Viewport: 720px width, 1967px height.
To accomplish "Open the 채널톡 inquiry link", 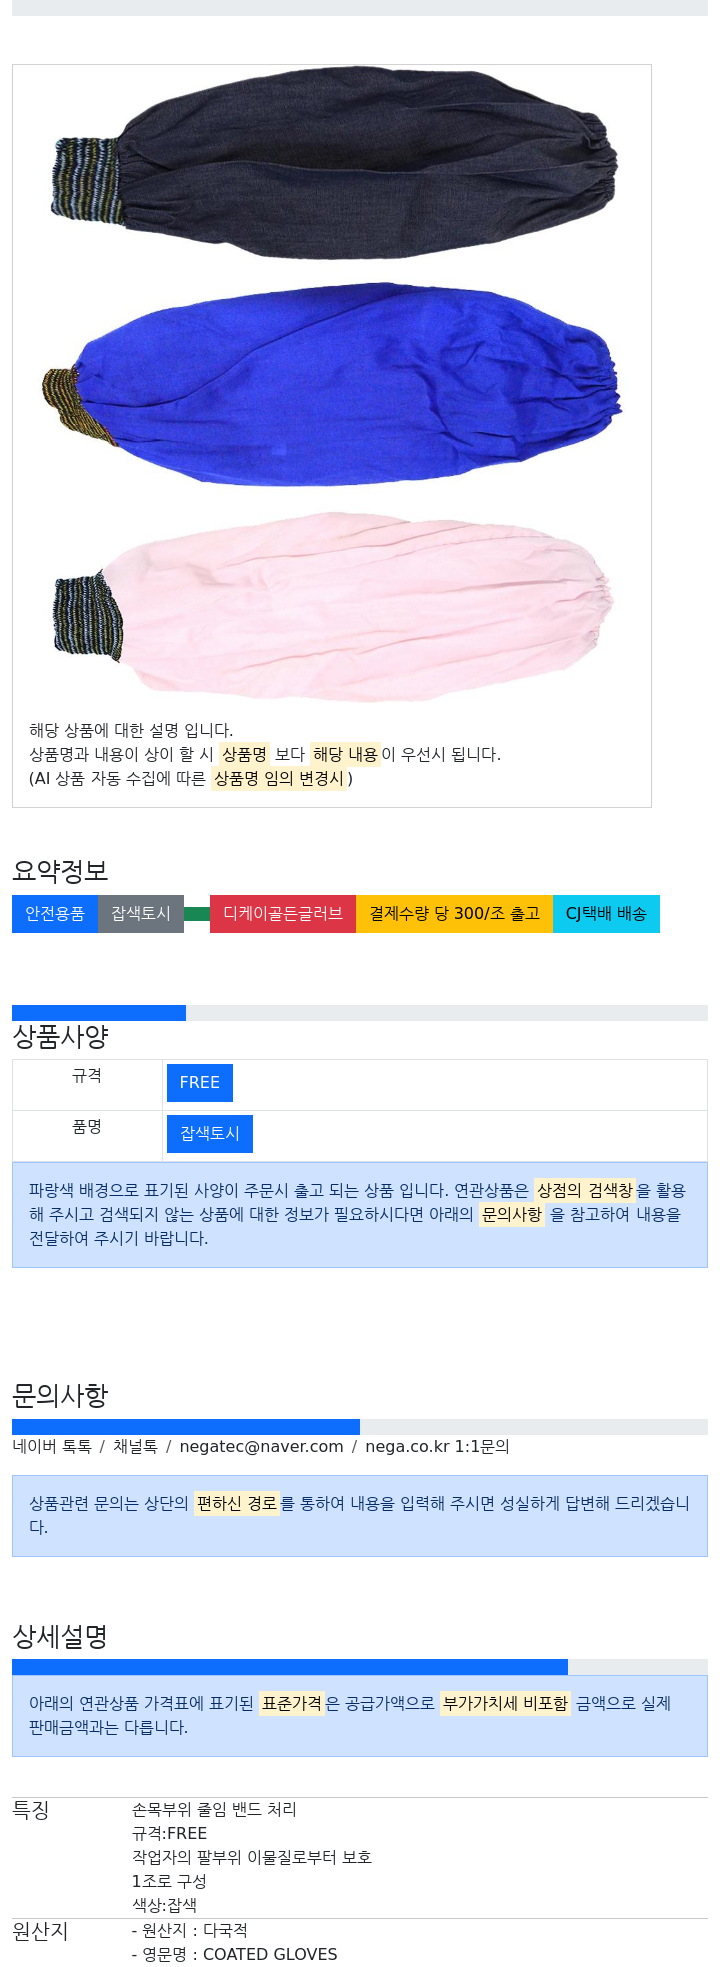I will [x=135, y=1446].
